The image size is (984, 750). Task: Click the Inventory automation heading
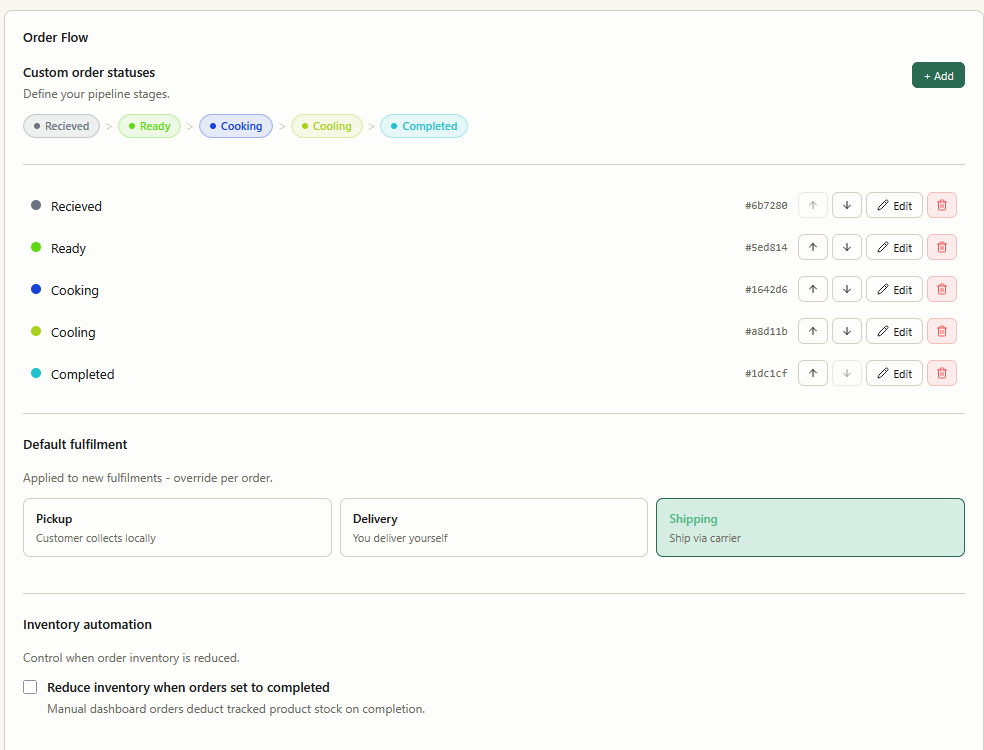coord(87,624)
